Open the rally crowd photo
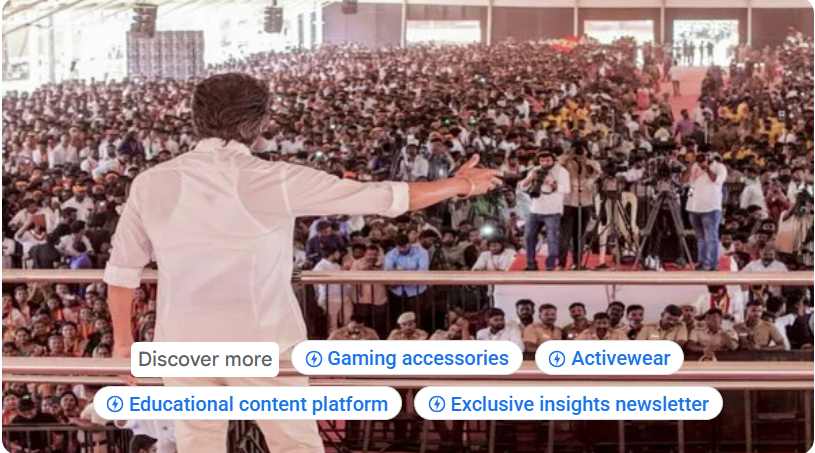Screen dimensions: 815x453 click(x=408, y=226)
